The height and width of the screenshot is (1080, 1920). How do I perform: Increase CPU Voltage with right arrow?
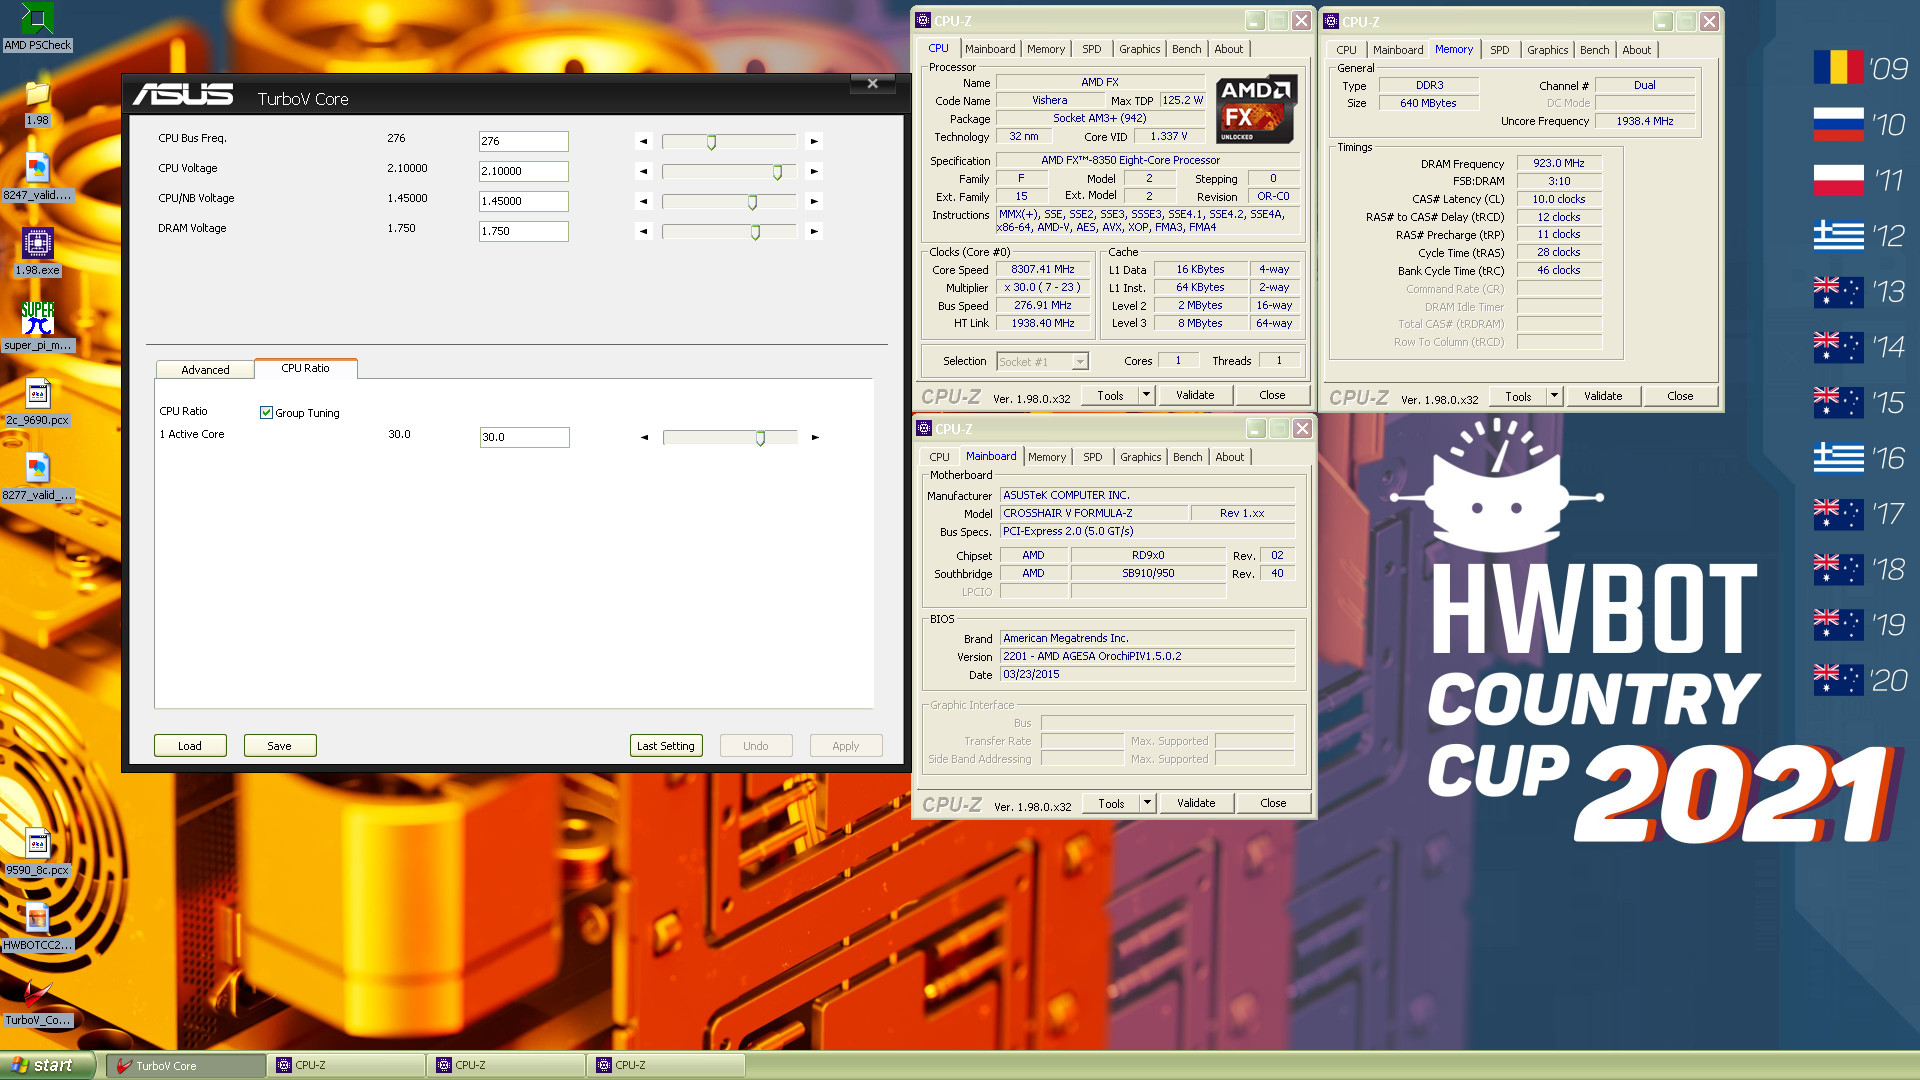point(814,171)
